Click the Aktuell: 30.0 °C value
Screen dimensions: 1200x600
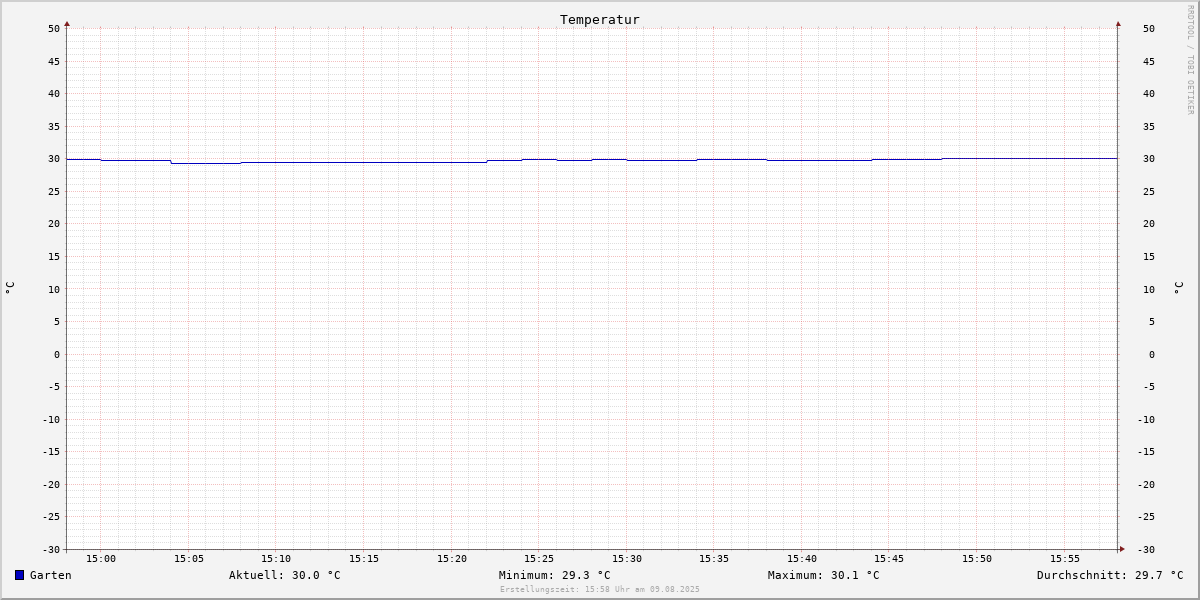pyautogui.click(x=285, y=575)
